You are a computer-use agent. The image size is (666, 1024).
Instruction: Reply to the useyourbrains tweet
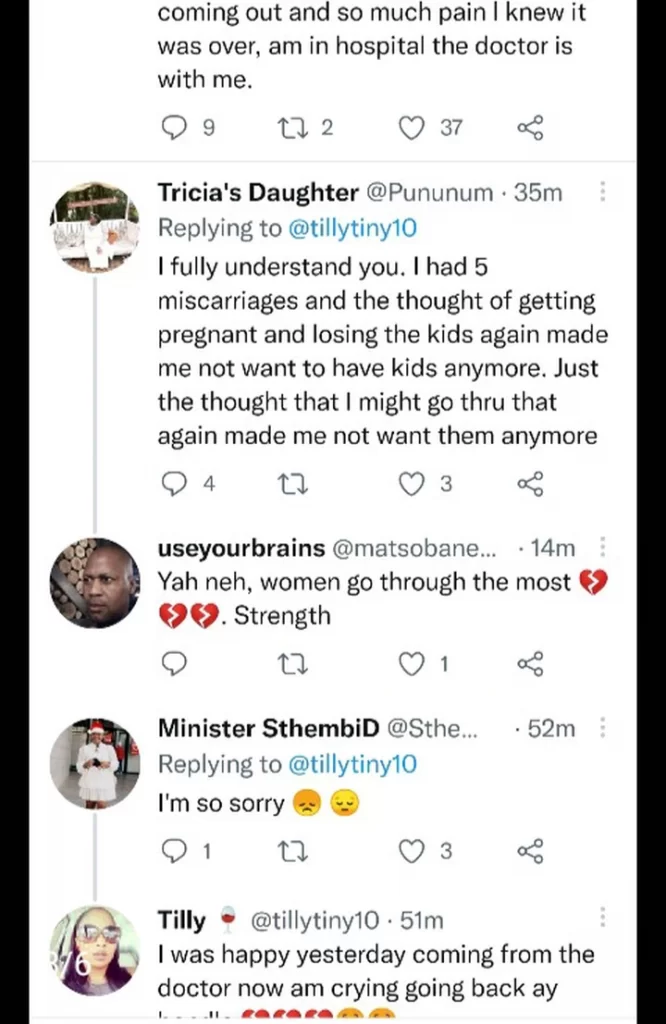(x=174, y=663)
